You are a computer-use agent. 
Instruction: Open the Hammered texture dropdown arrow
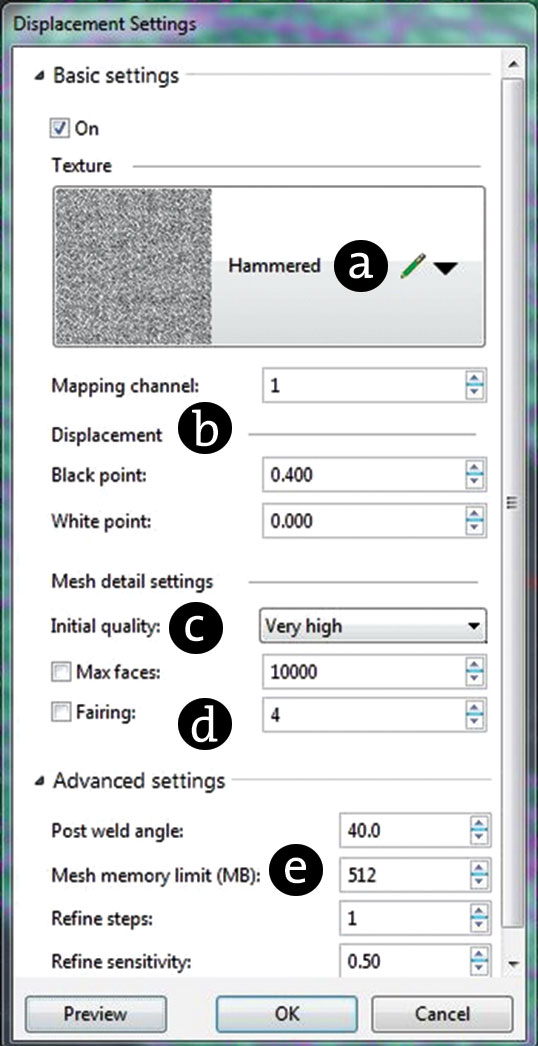point(445,268)
